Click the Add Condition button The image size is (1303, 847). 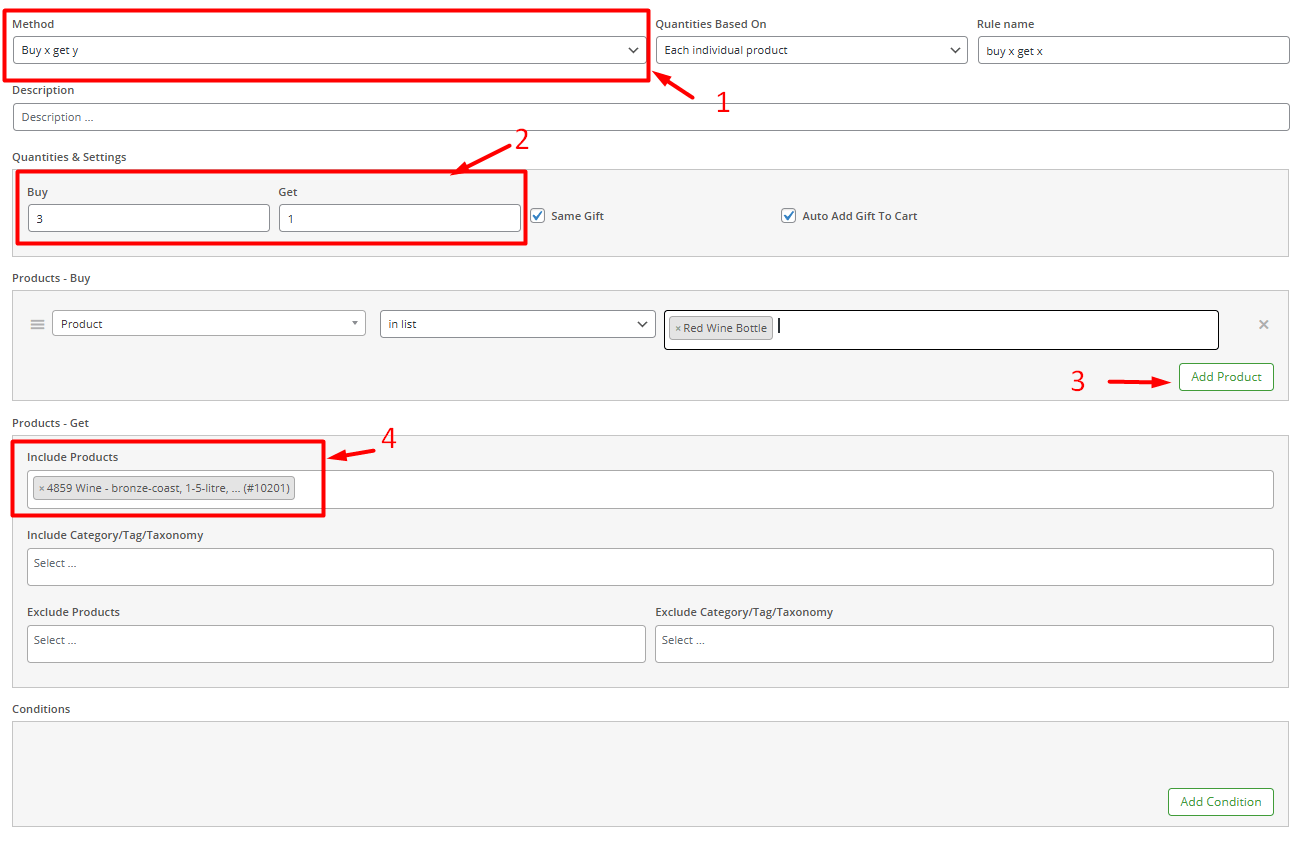[1220, 802]
